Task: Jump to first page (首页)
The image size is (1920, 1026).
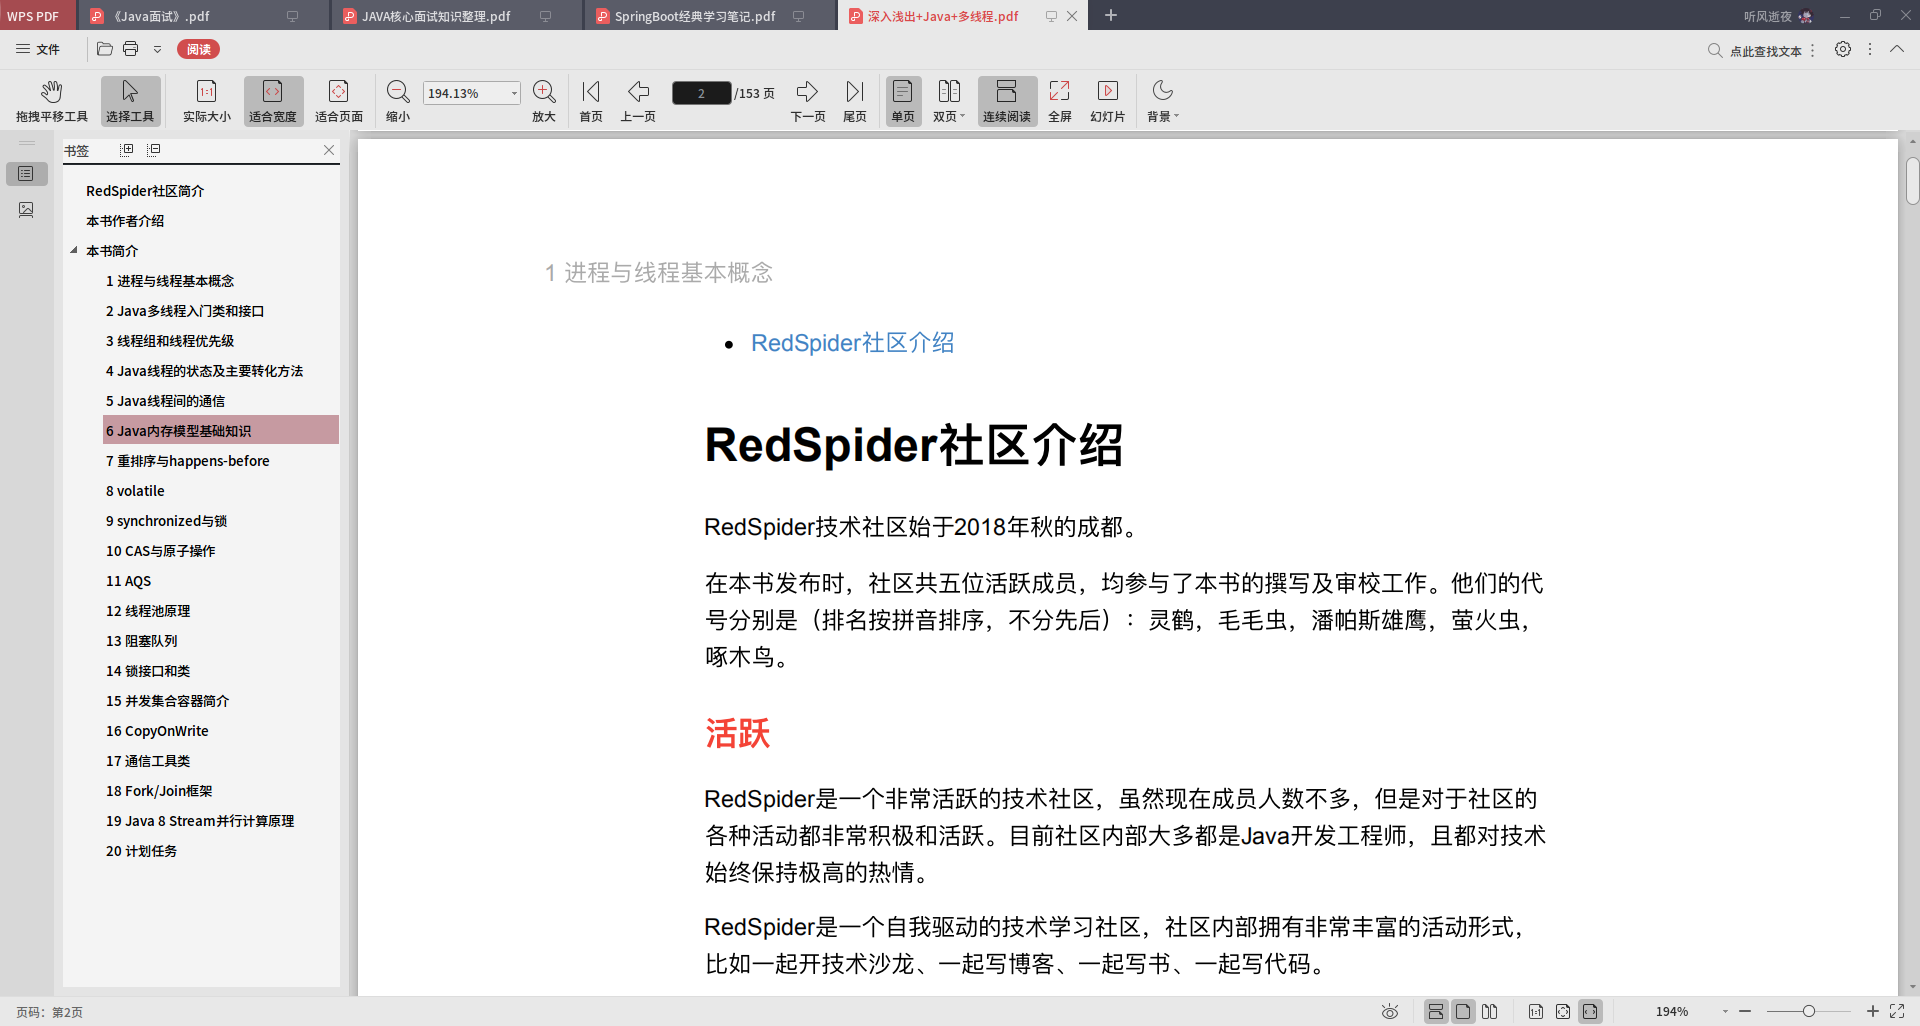Action: point(591,101)
